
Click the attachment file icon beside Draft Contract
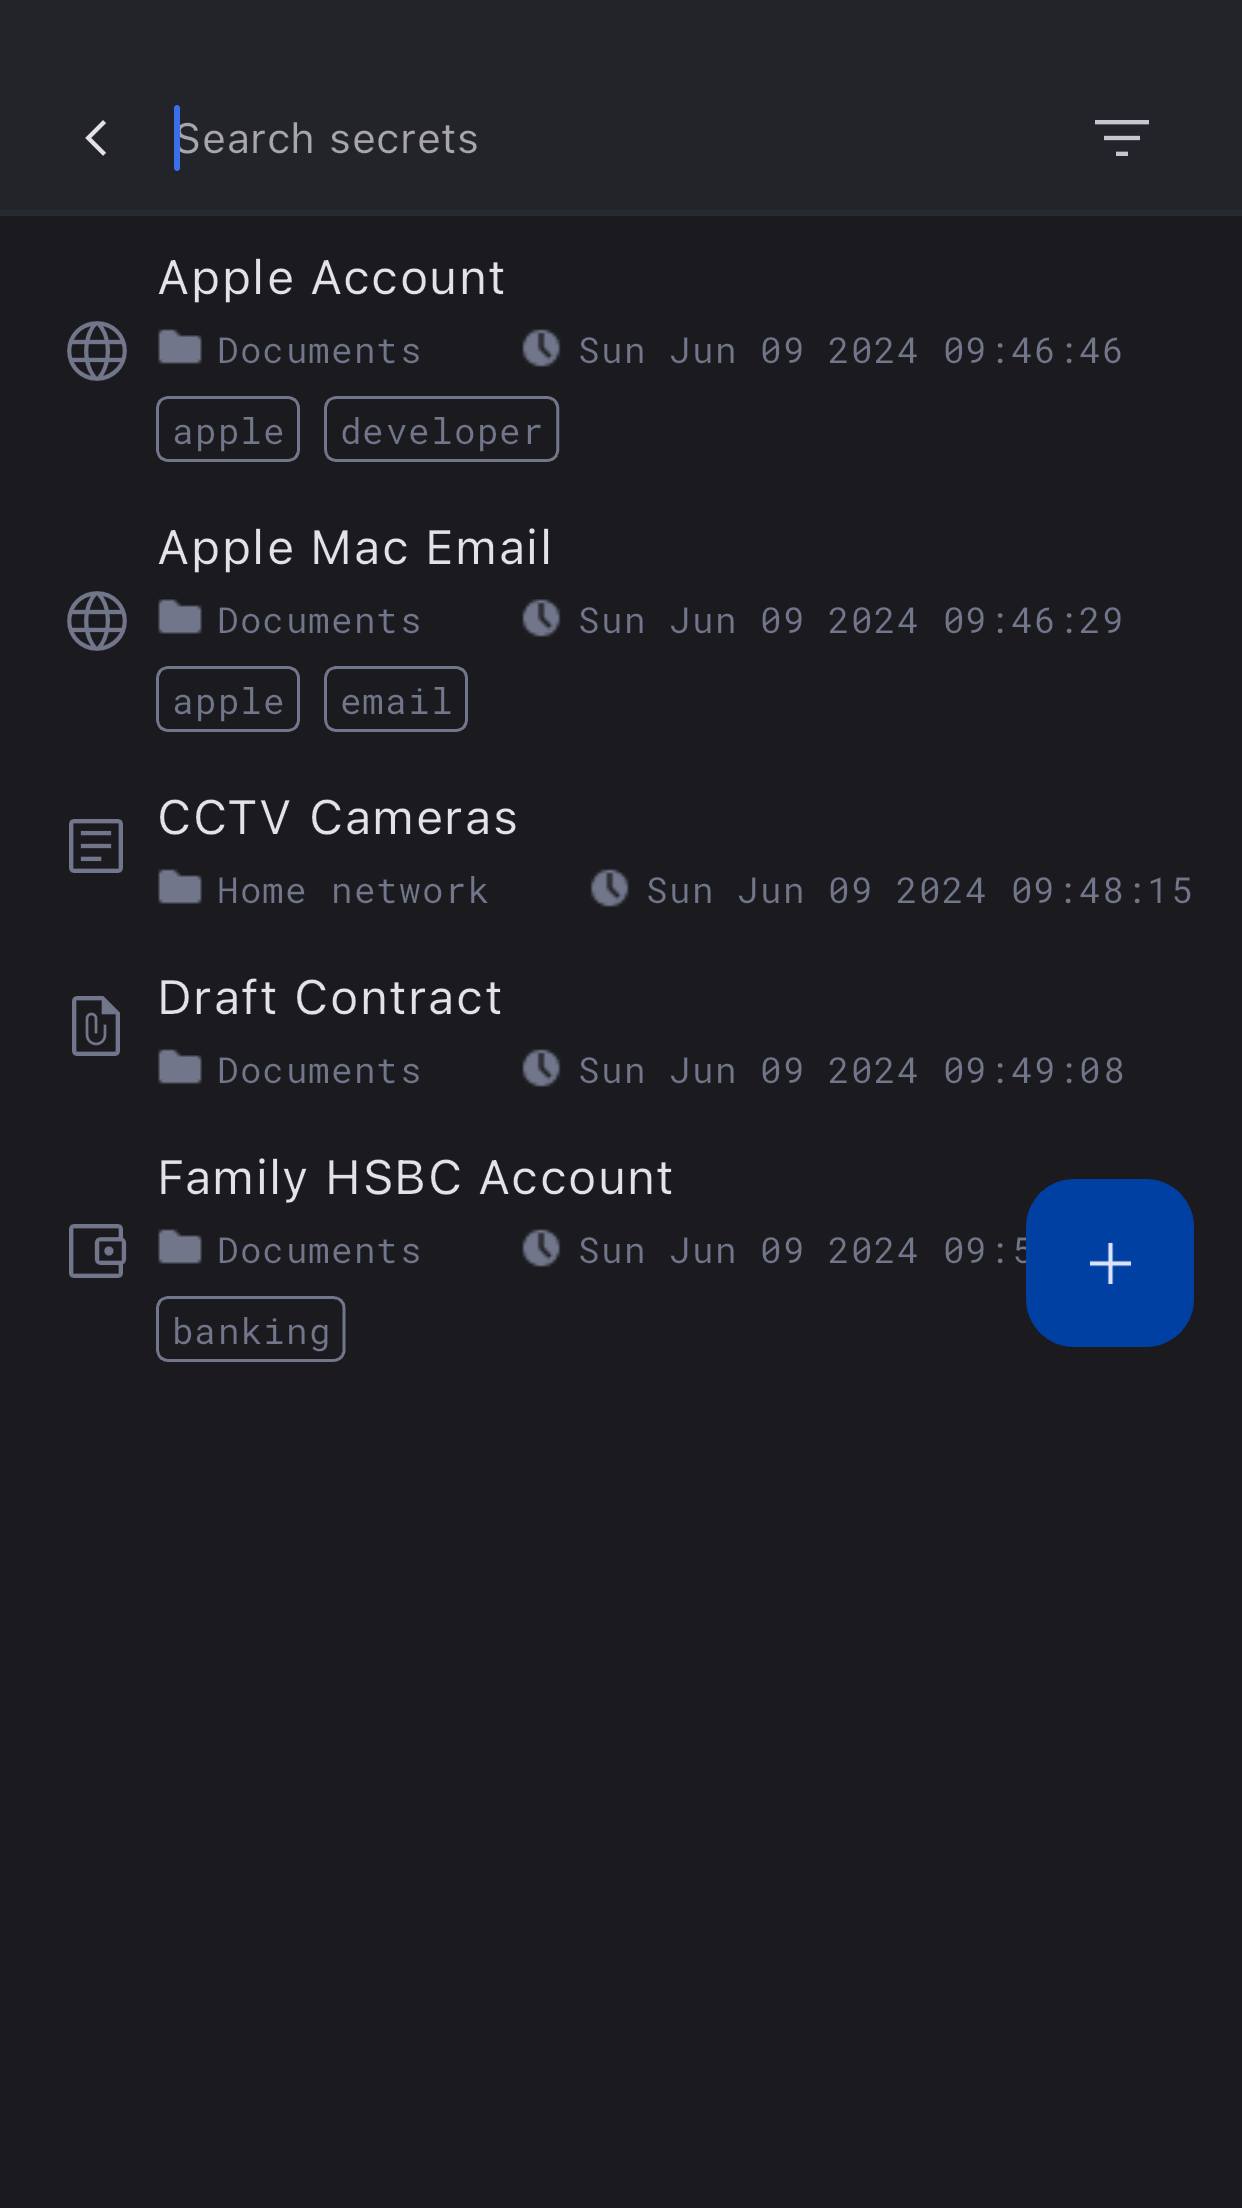[x=96, y=1026]
